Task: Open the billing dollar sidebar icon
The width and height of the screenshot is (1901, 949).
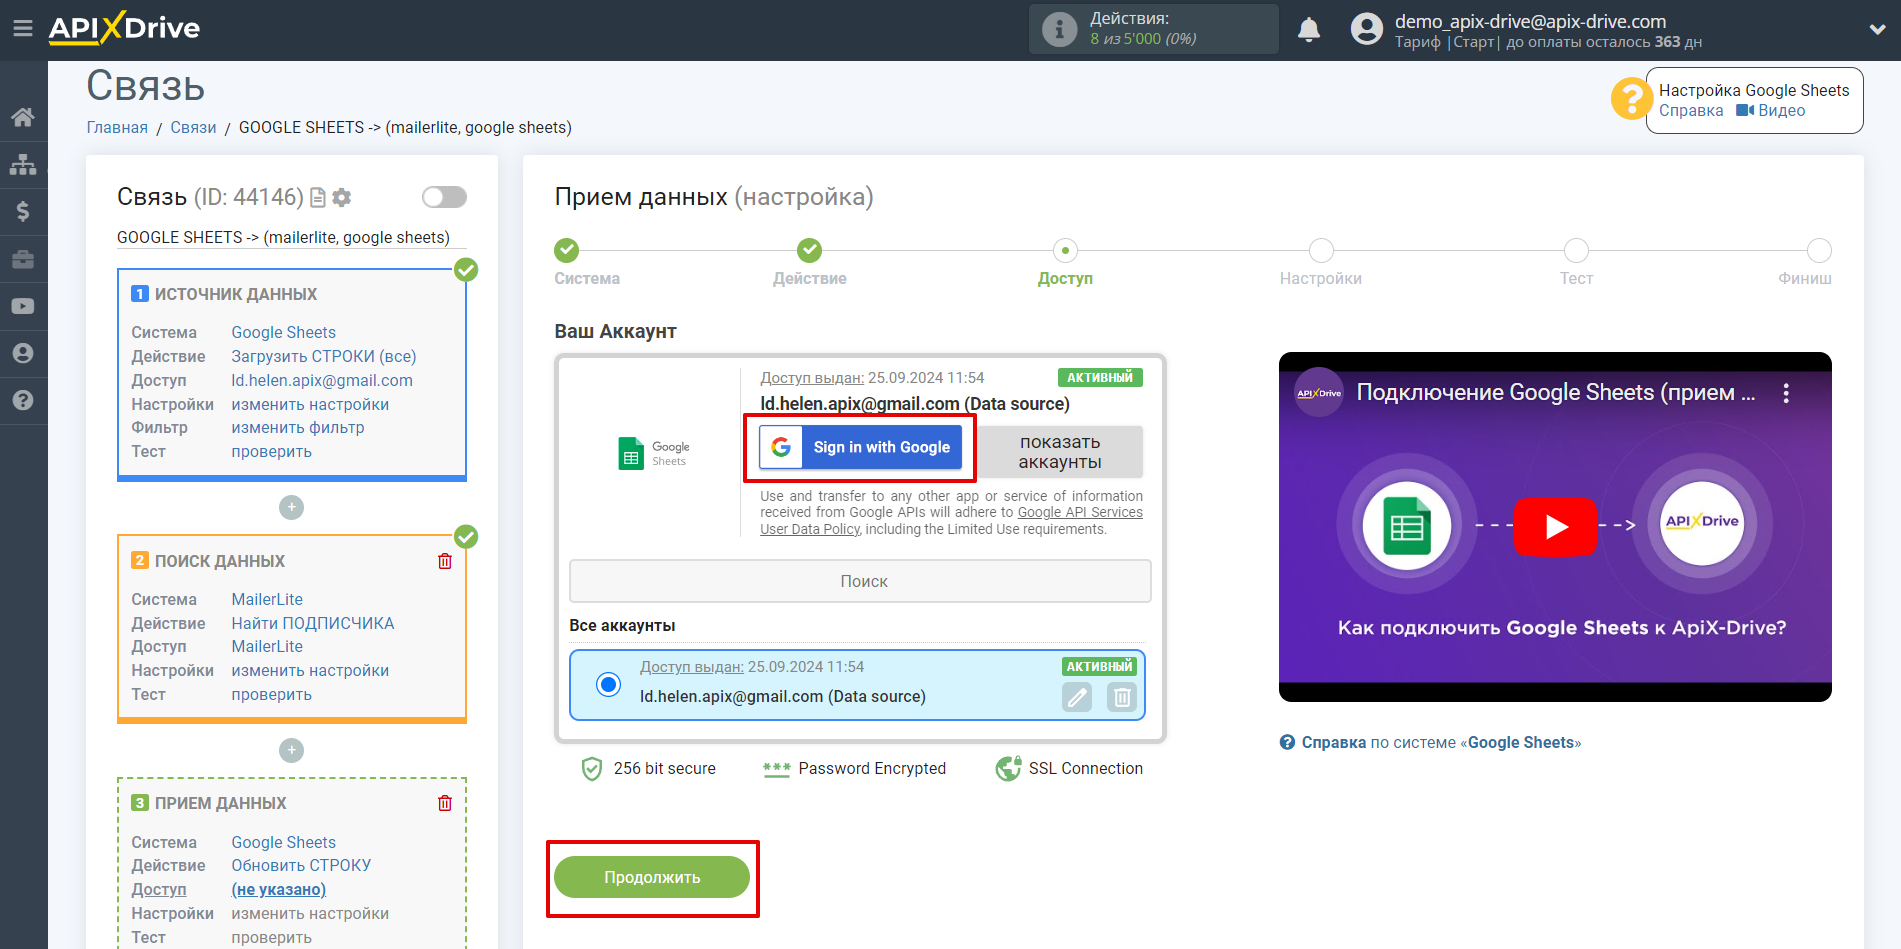Action: point(23,211)
